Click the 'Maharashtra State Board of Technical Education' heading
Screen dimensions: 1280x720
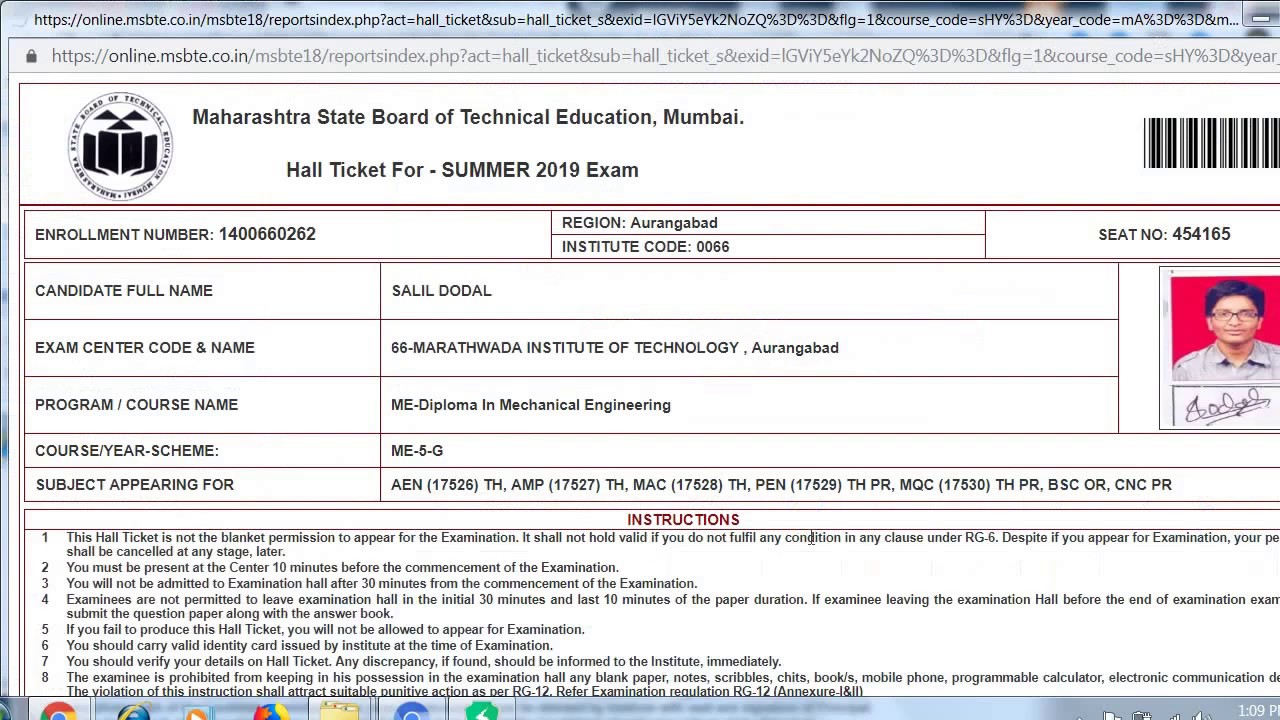pyautogui.click(x=468, y=117)
